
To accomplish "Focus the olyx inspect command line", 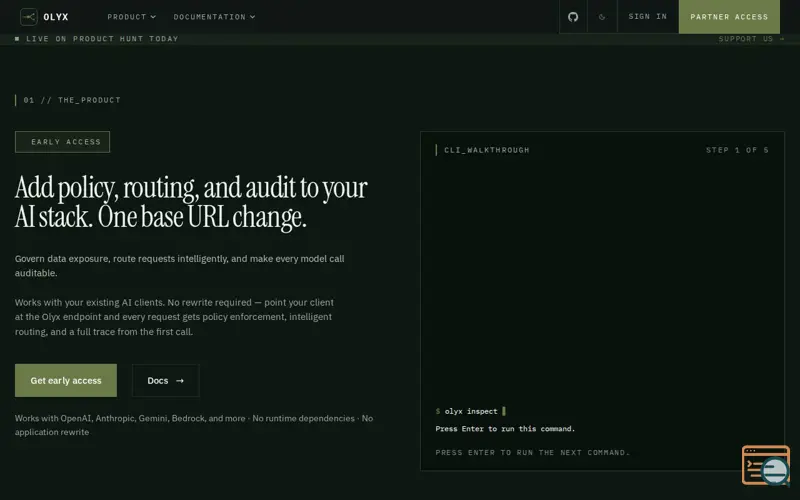I will (x=470, y=411).
